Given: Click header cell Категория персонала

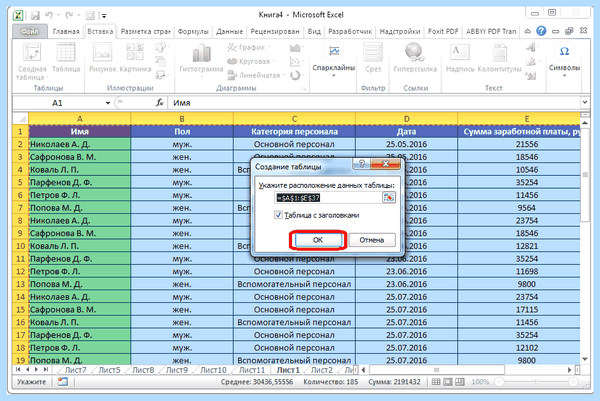Looking at the screenshot, I should click(x=294, y=132).
